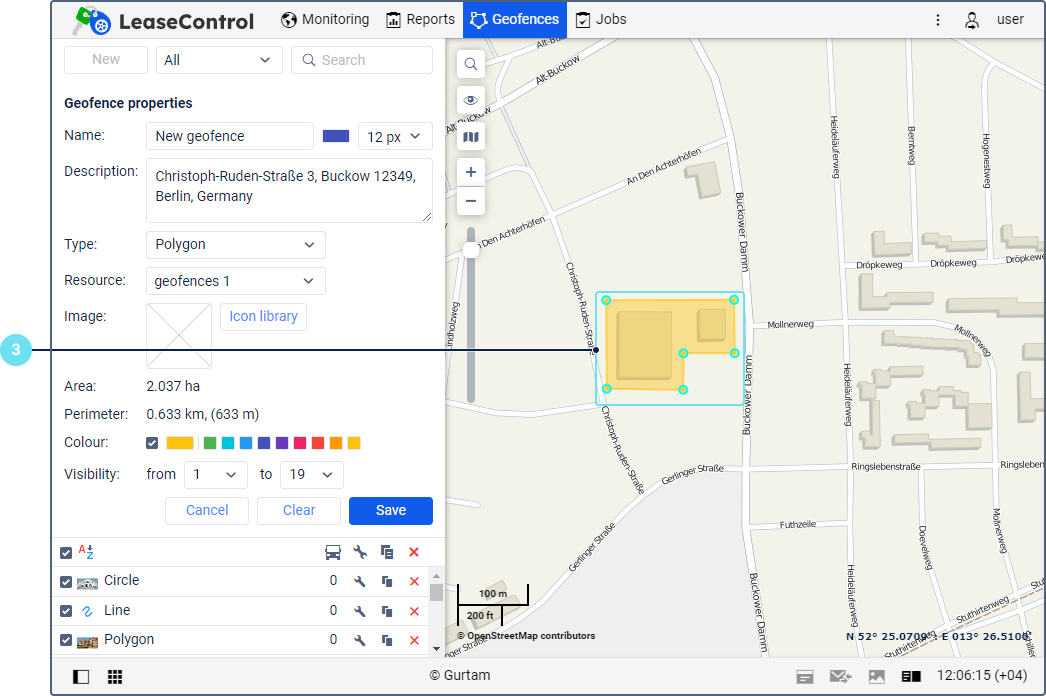Delete the Polygon geofence with red X

pyautogui.click(x=414, y=640)
